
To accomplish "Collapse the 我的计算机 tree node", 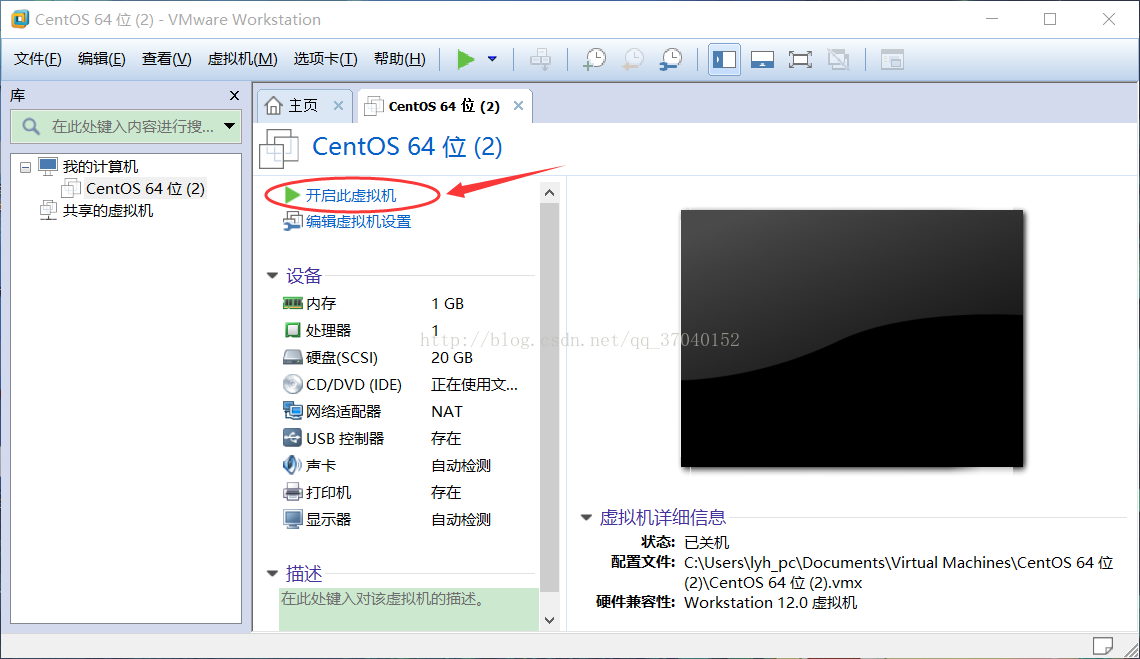I will (x=25, y=167).
